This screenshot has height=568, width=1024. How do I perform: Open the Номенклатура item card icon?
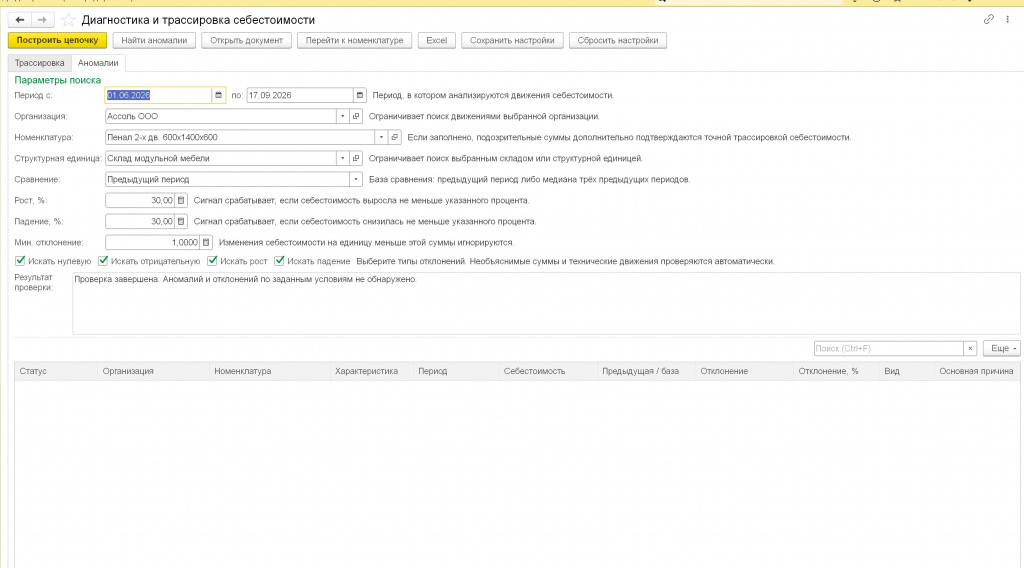coord(394,137)
